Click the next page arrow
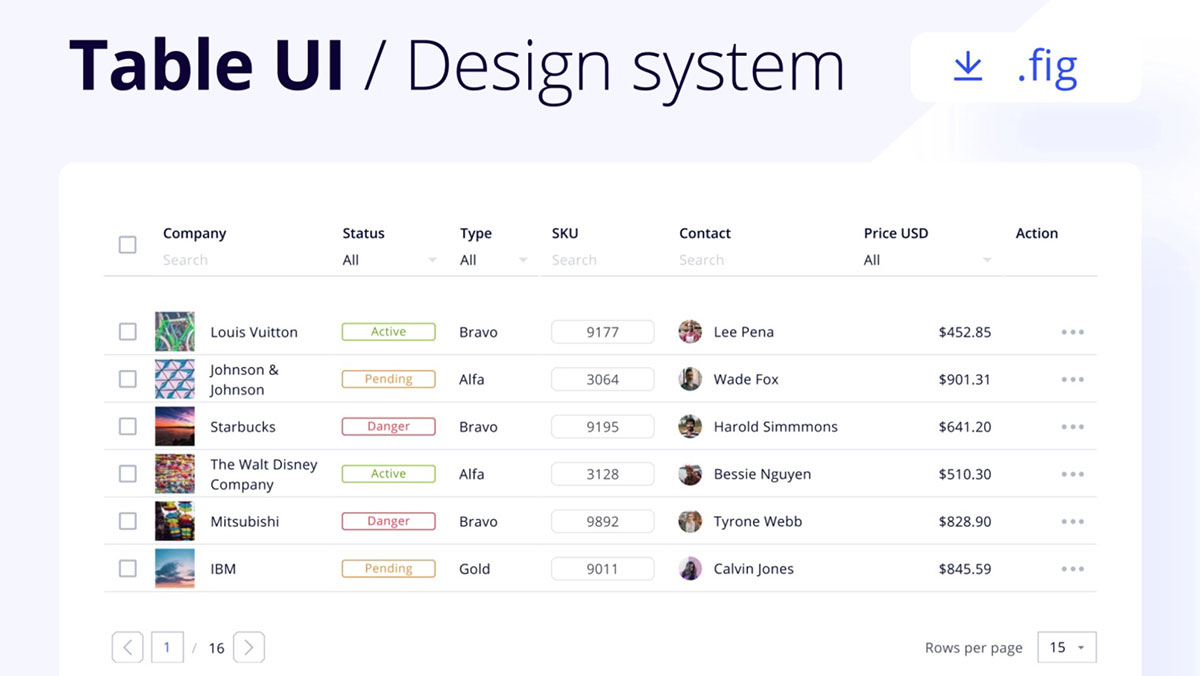The height and width of the screenshot is (676, 1200). [x=248, y=647]
